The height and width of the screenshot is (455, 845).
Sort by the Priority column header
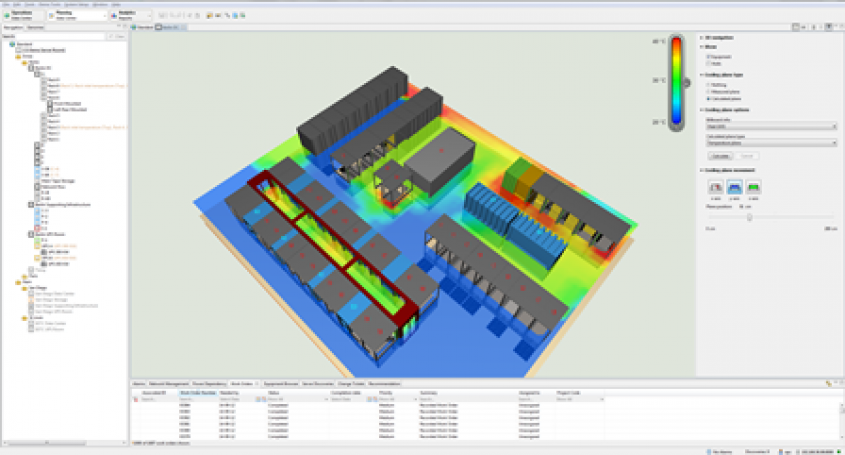[x=398, y=393]
